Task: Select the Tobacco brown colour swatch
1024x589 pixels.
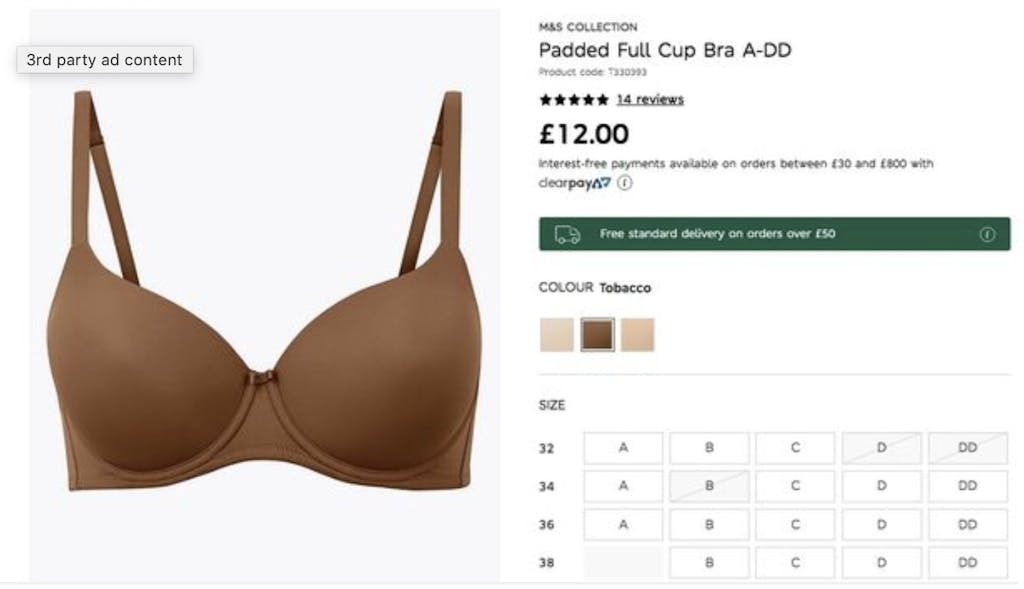Action: (598, 334)
